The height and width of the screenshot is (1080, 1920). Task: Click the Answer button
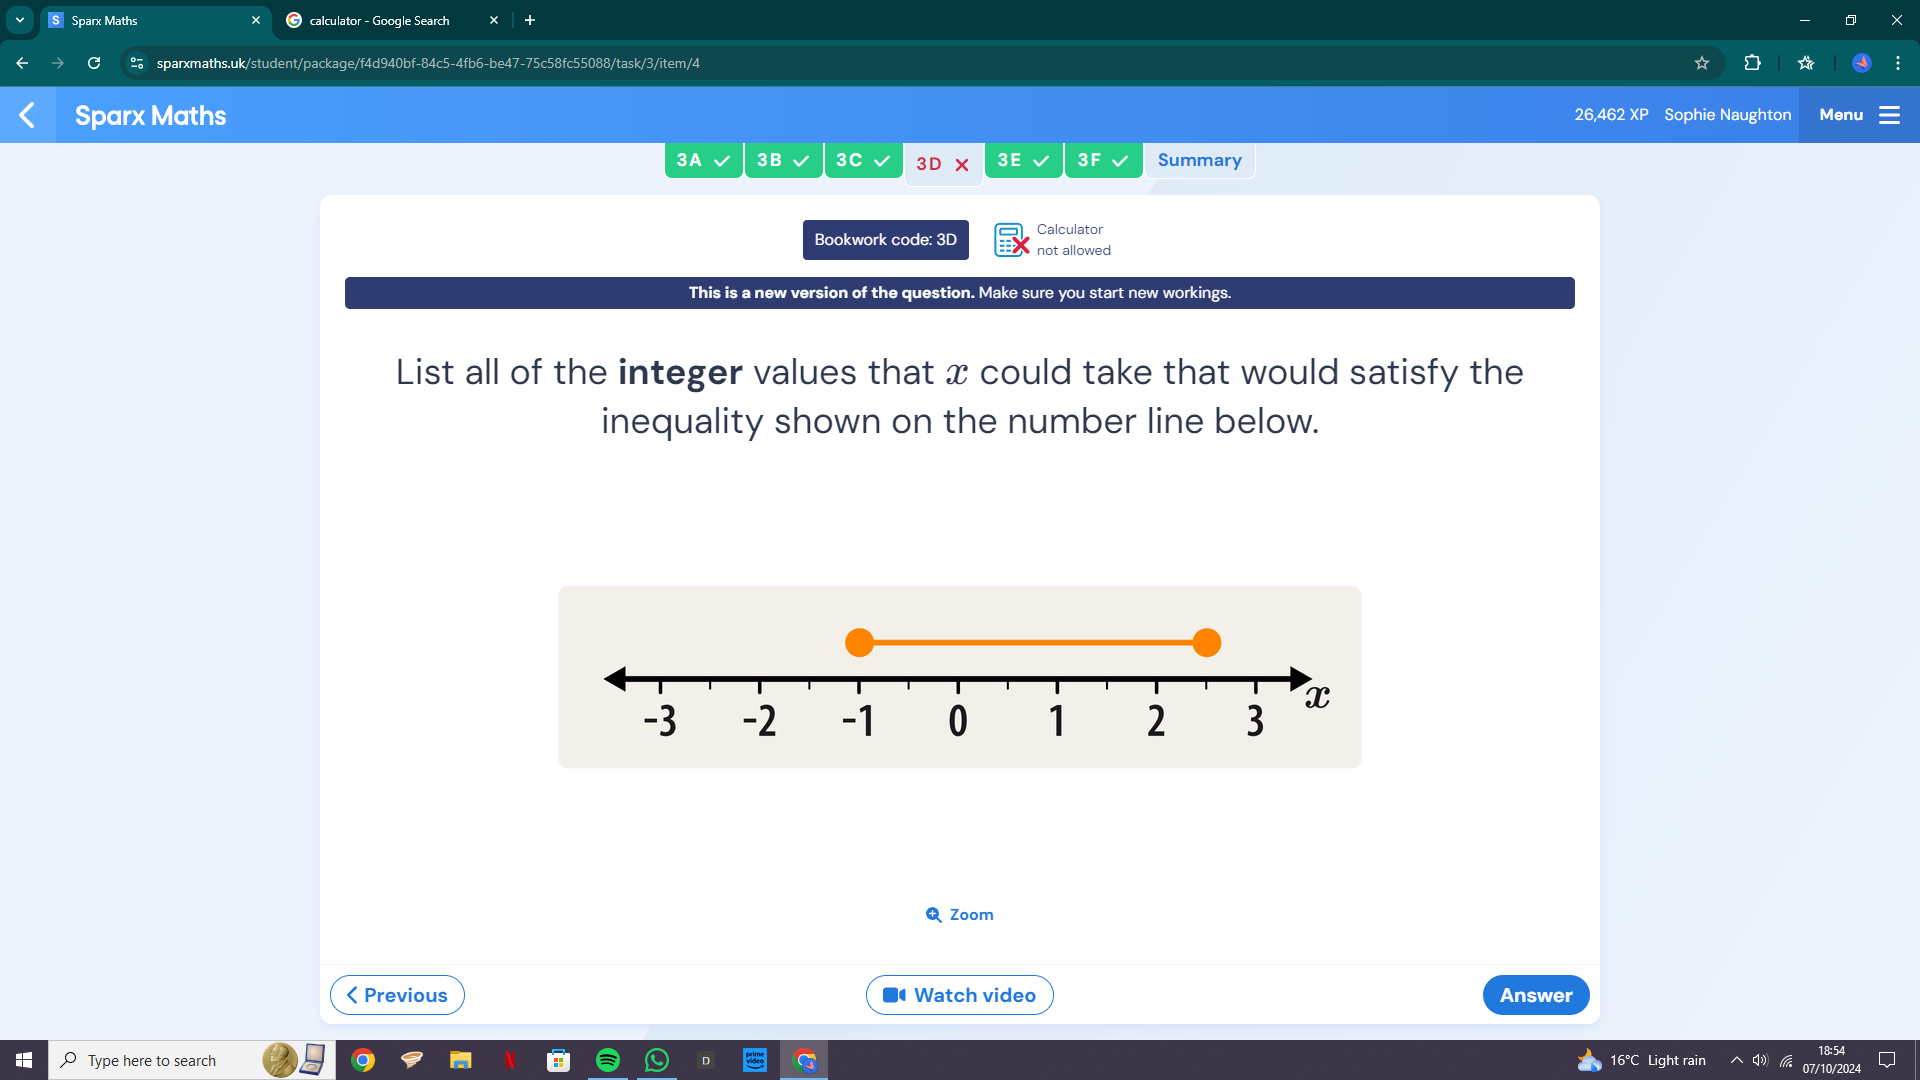pyautogui.click(x=1536, y=994)
